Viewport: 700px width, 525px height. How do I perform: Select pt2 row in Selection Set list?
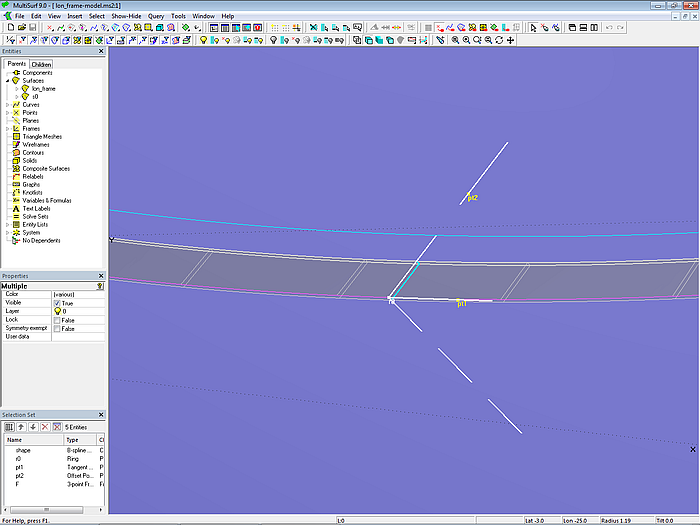pyautogui.click(x=20, y=474)
